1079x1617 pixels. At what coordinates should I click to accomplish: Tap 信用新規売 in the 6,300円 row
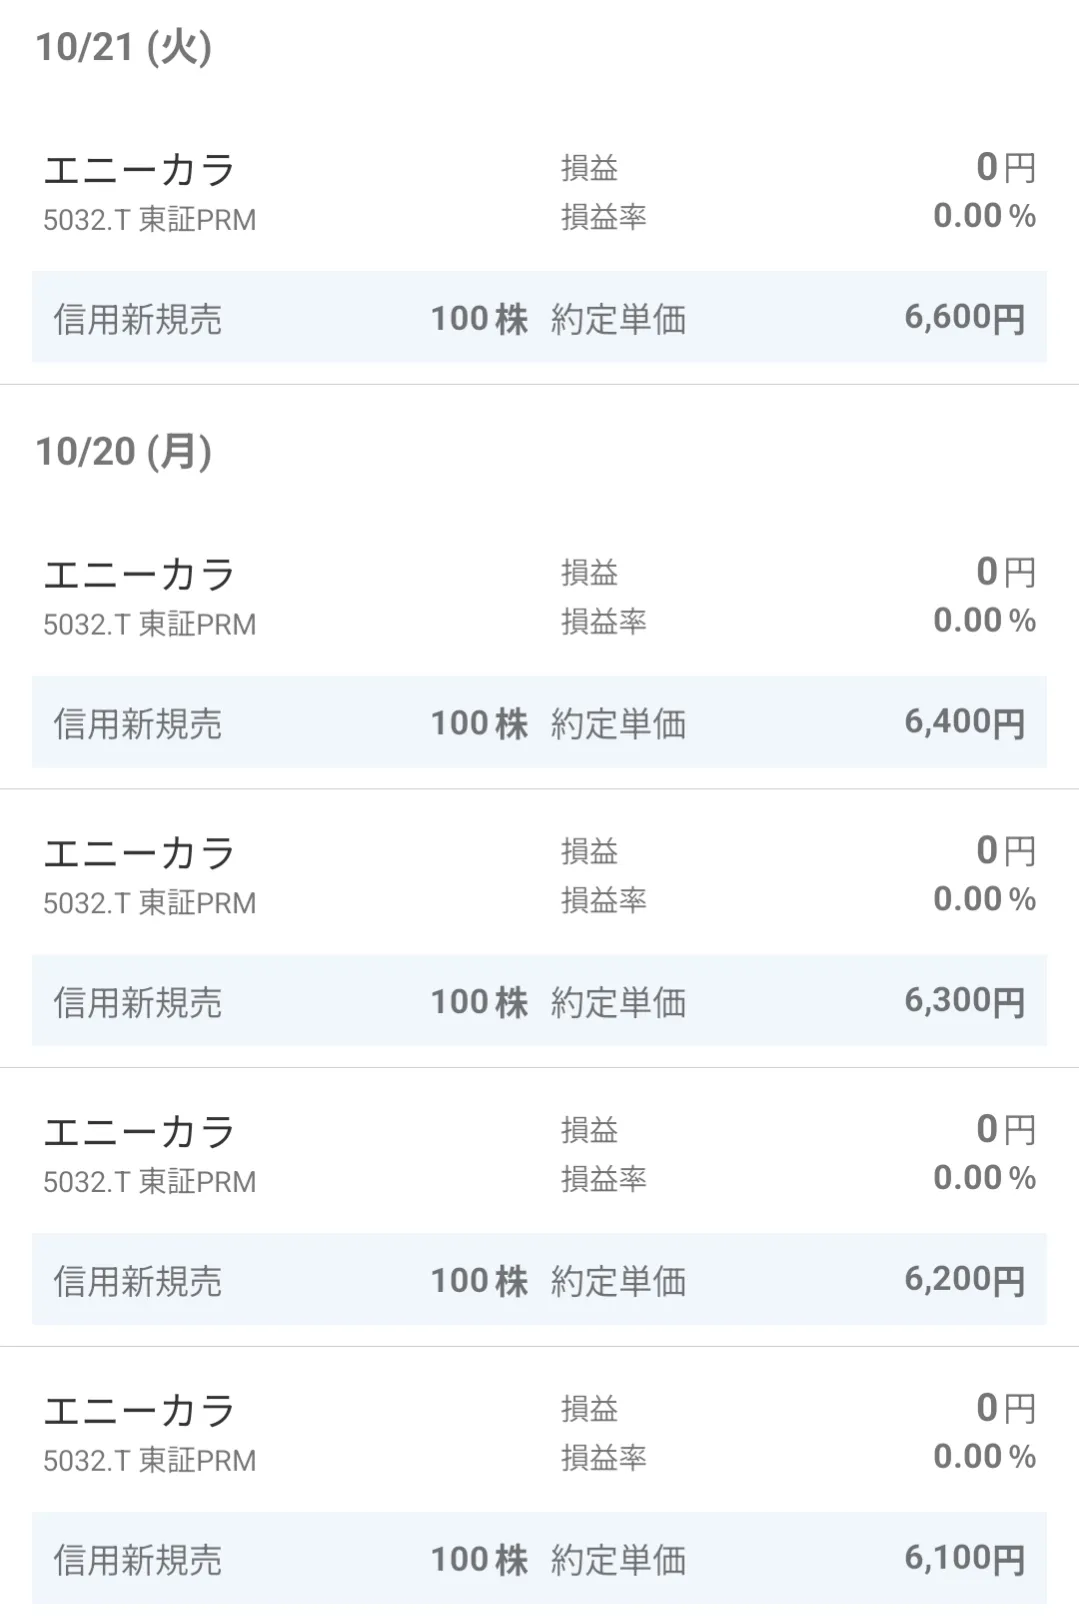click(138, 1002)
